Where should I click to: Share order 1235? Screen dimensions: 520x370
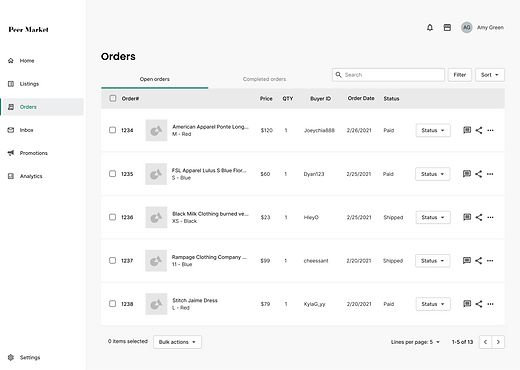tap(478, 174)
